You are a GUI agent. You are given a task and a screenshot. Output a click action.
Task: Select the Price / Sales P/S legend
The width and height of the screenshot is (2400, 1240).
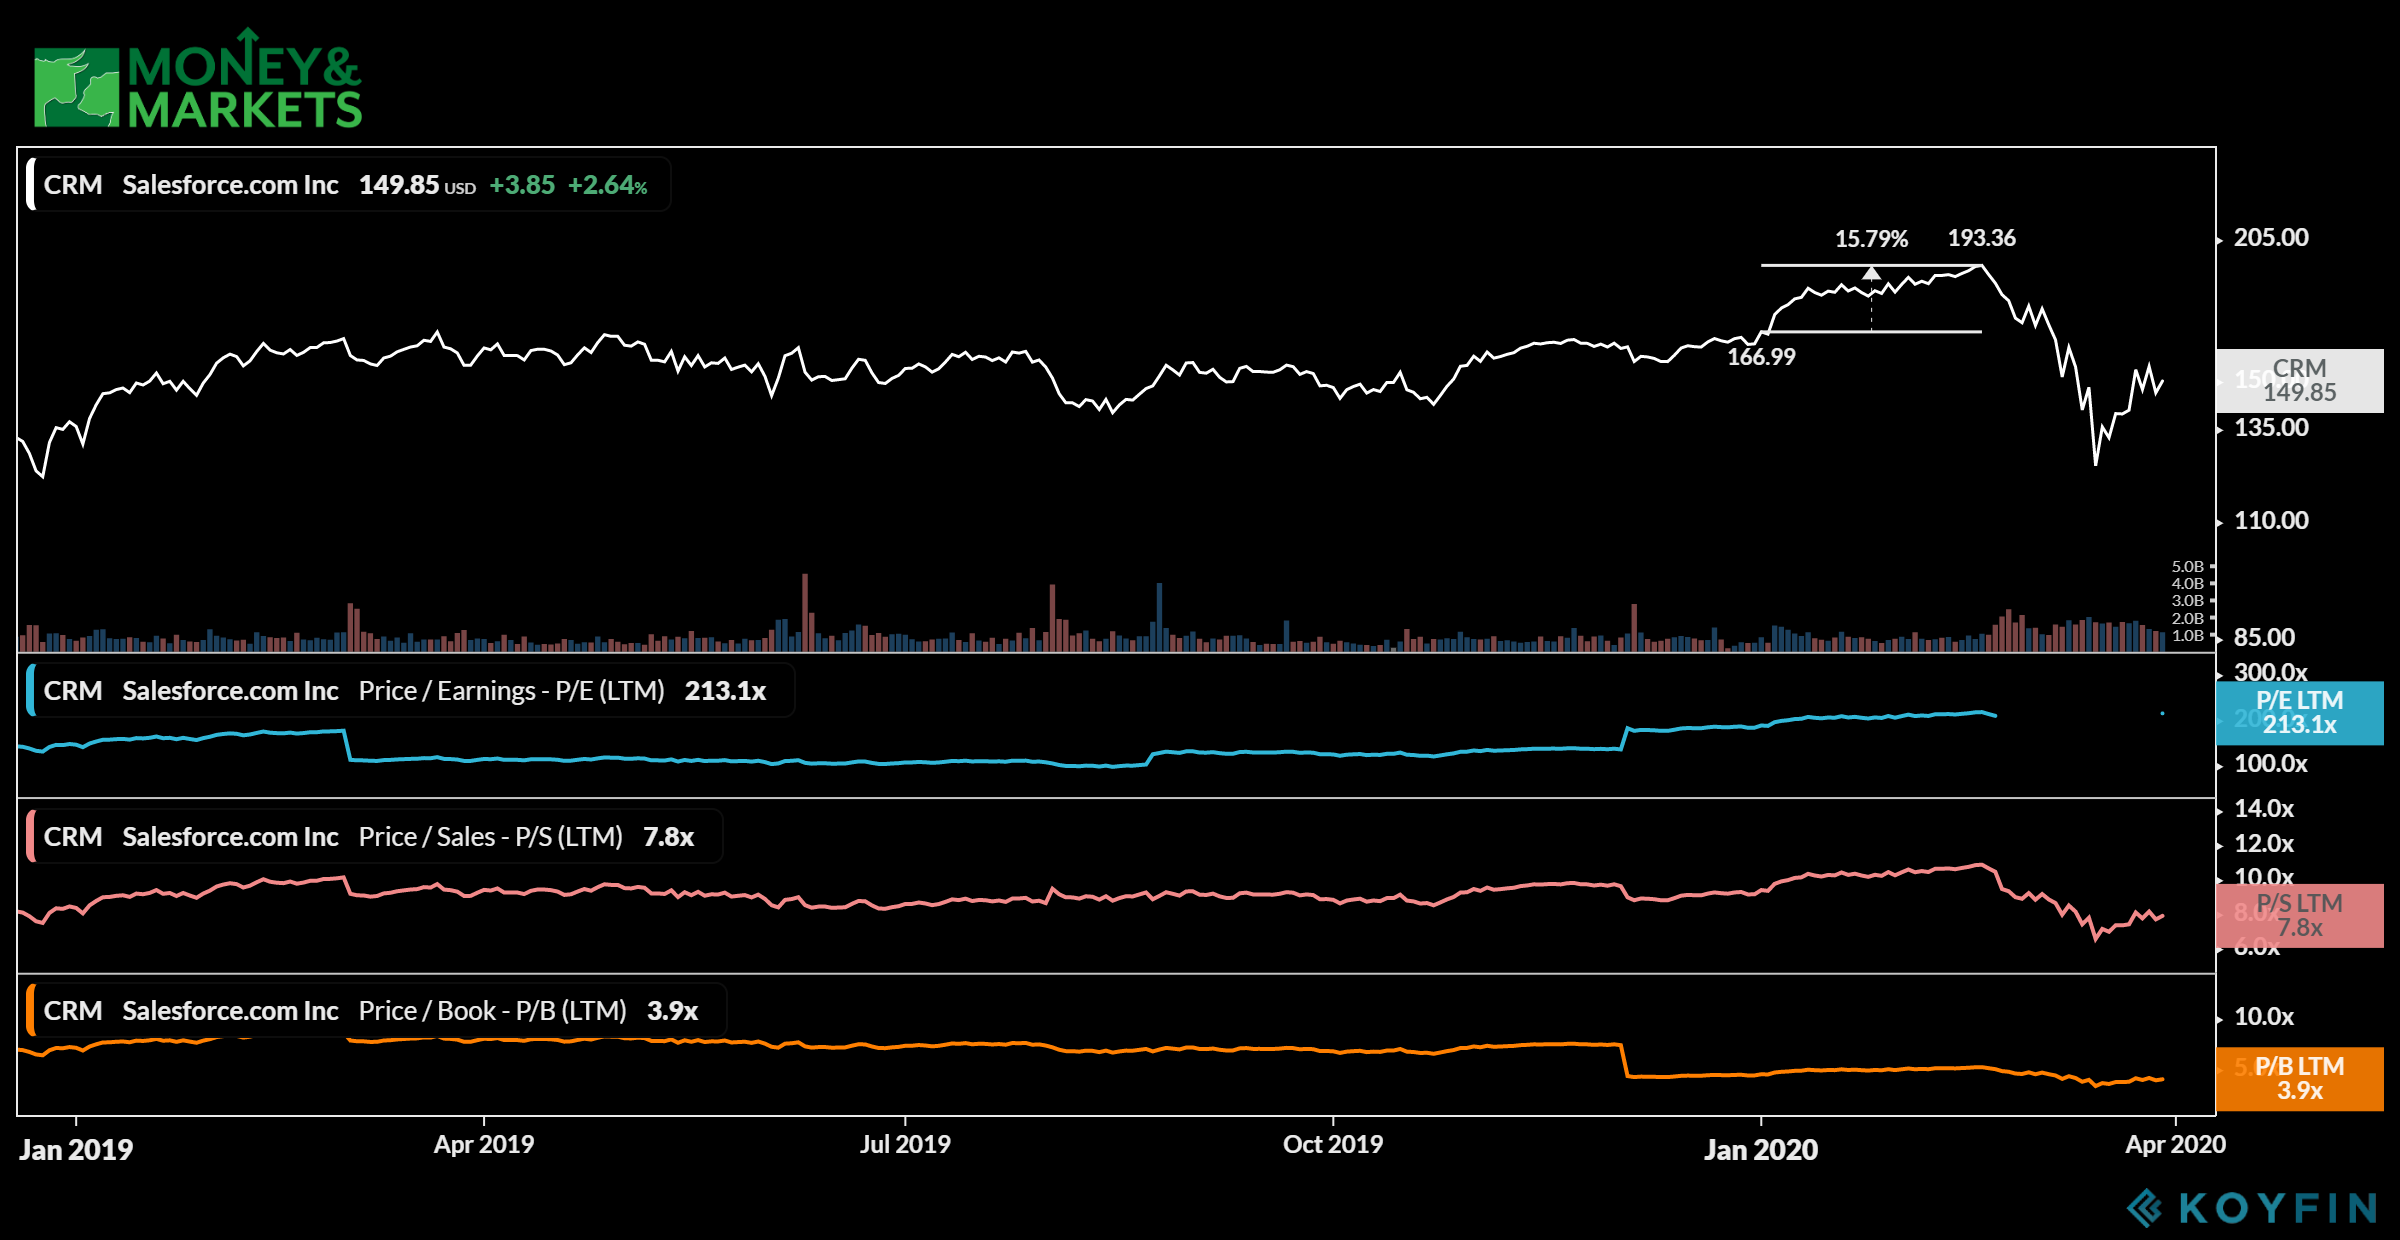pyautogui.click(x=374, y=837)
